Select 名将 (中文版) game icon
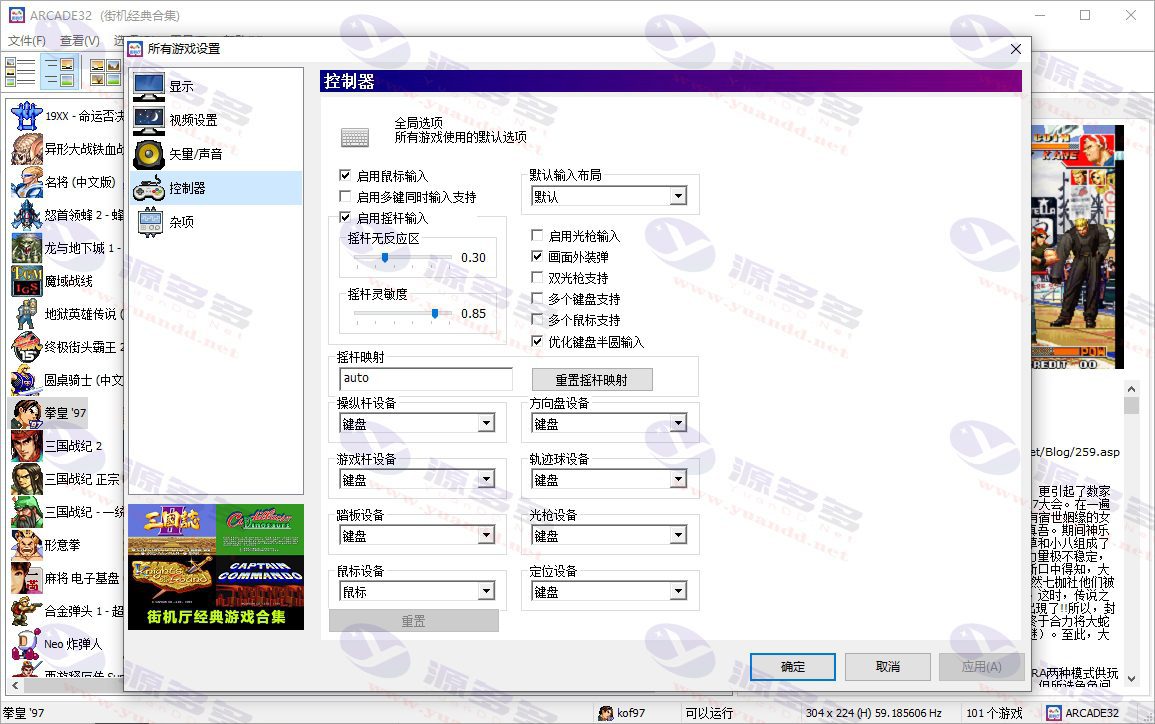This screenshot has width=1155, height=724. tap(27, 182)
